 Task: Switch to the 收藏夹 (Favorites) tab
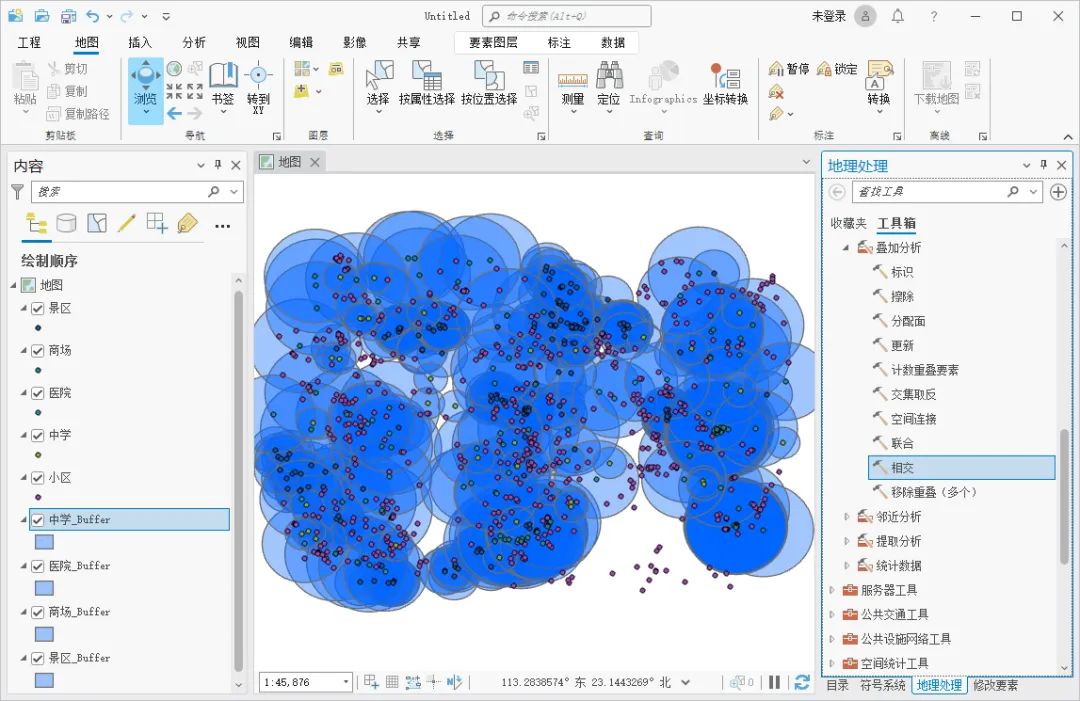point(849,223)
